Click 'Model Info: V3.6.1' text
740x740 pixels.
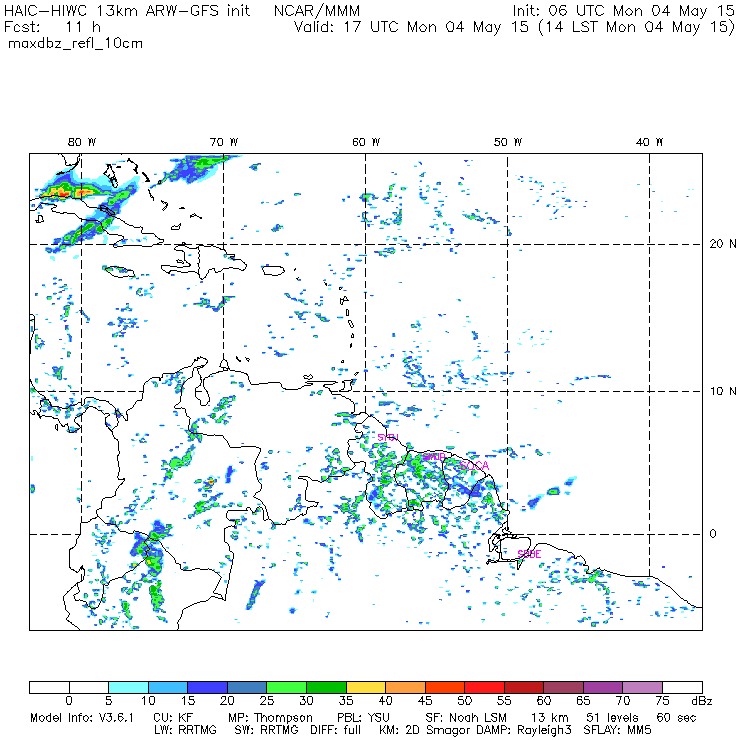(x=82, y=718)
